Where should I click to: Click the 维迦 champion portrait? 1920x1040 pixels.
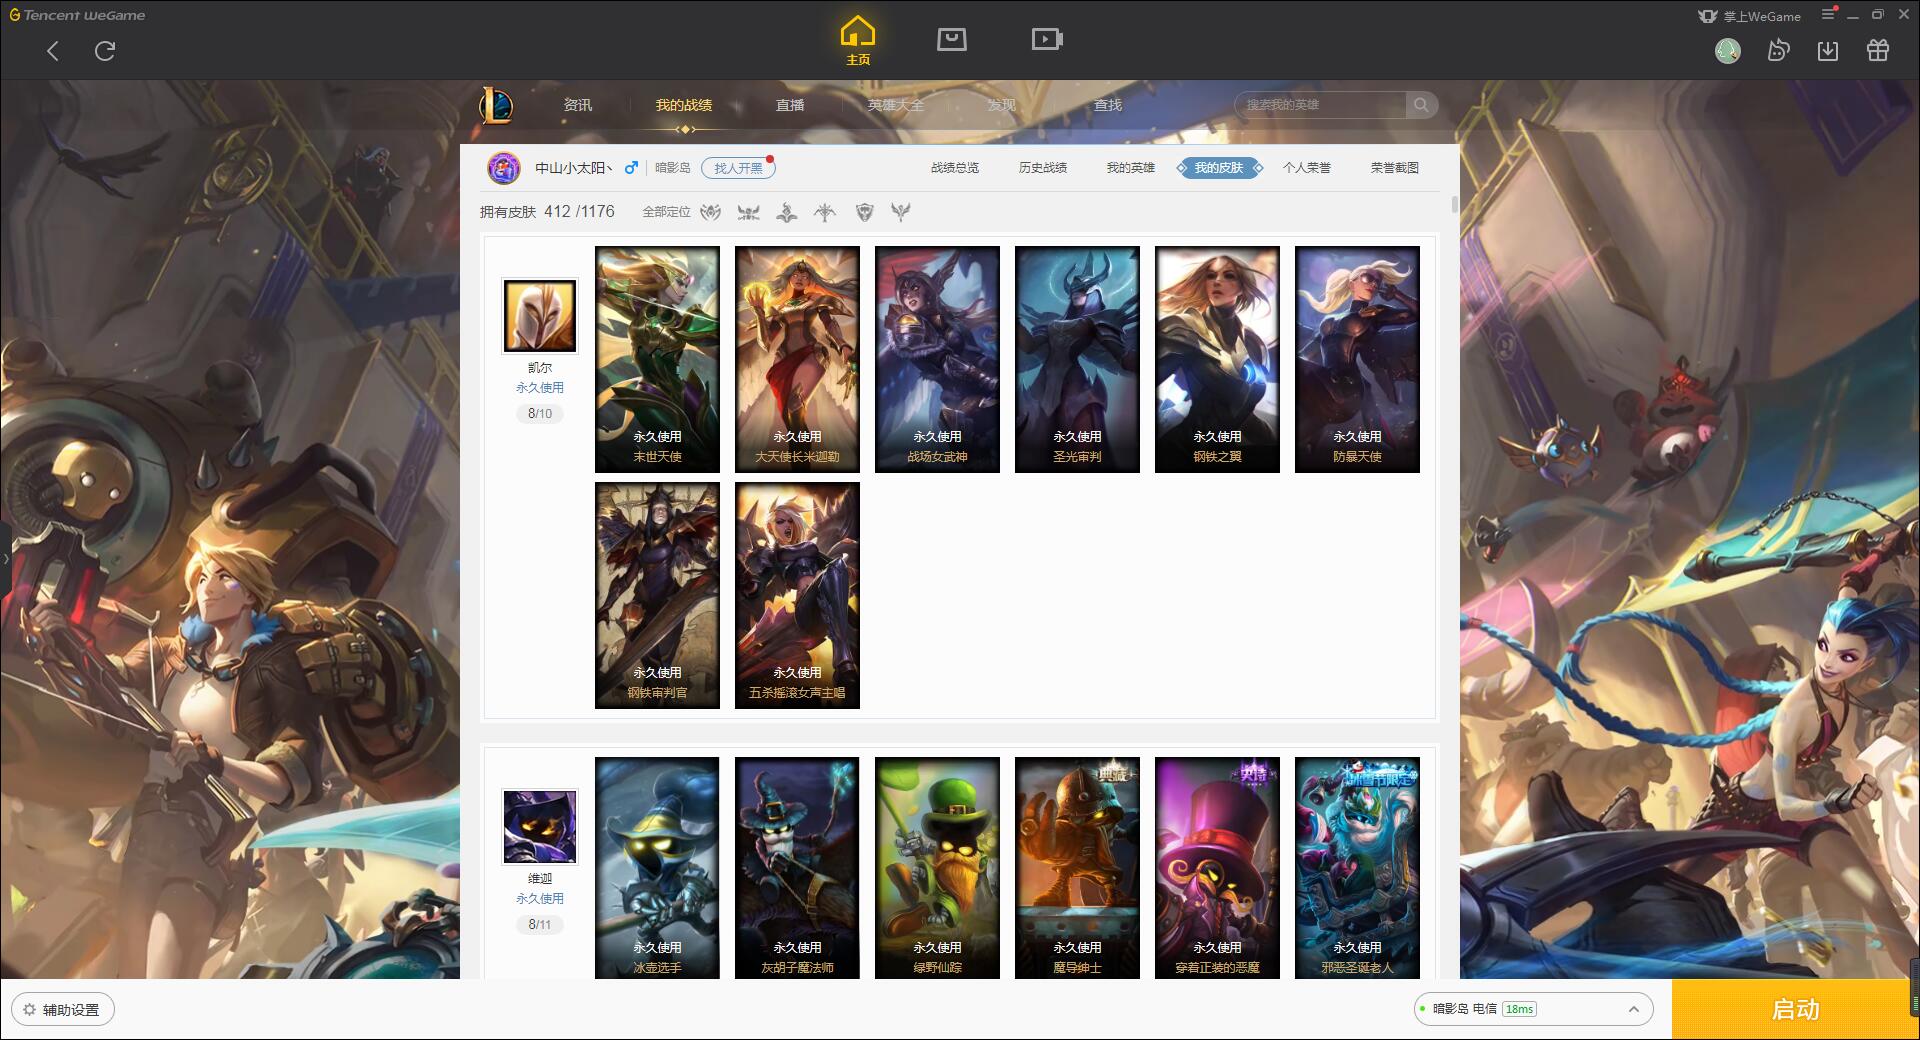(540, 827)
